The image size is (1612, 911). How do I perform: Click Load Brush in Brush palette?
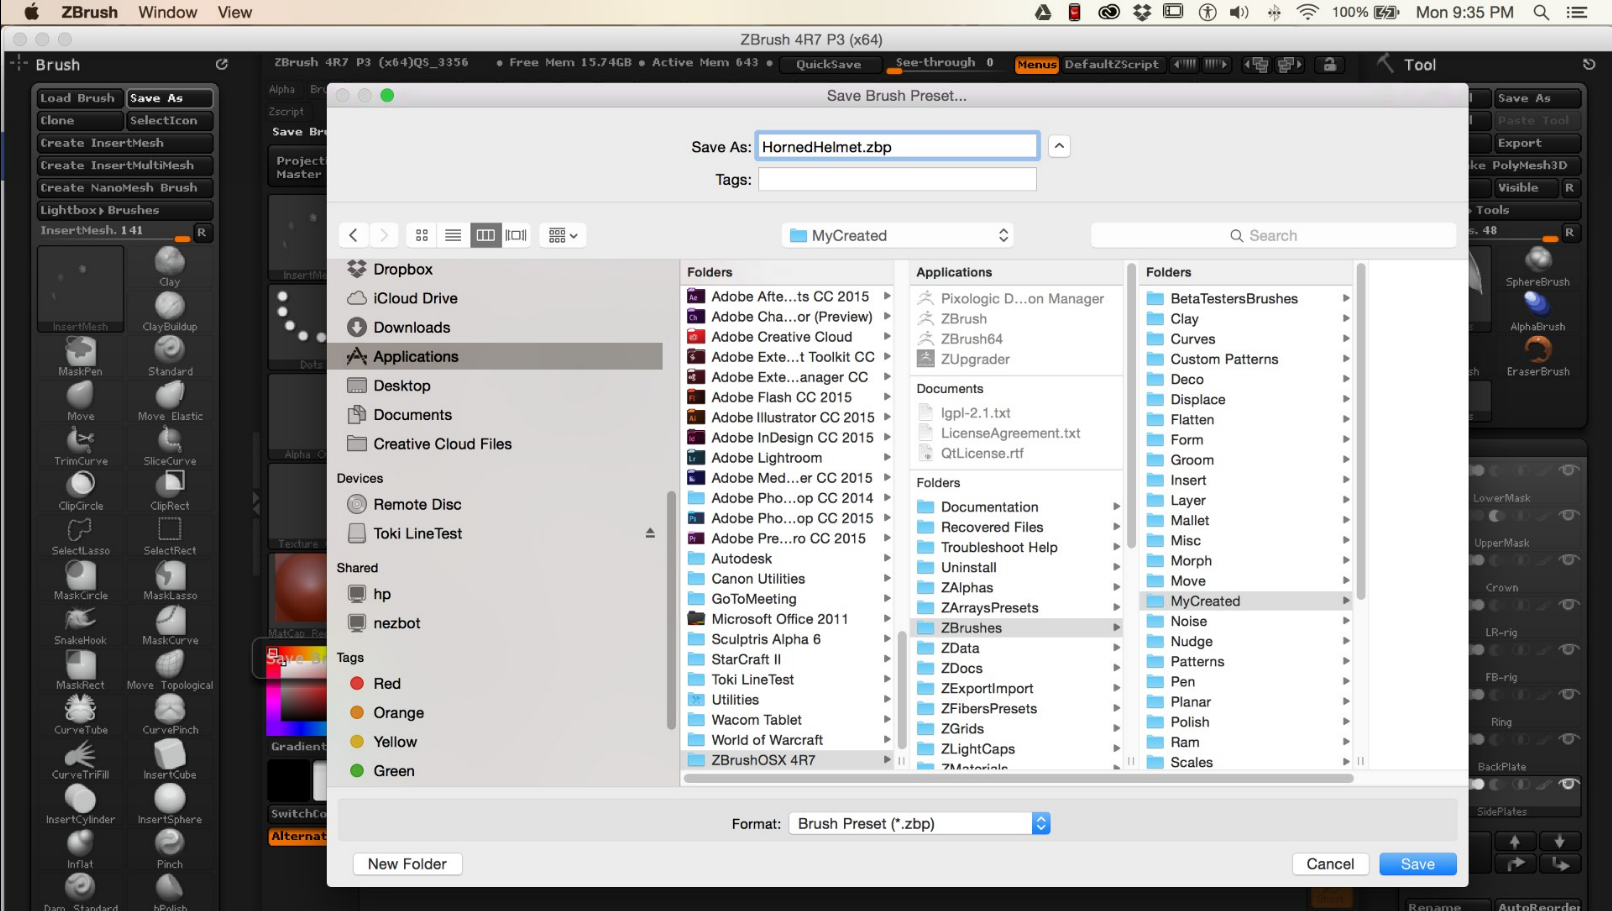[x=80, y=98]
